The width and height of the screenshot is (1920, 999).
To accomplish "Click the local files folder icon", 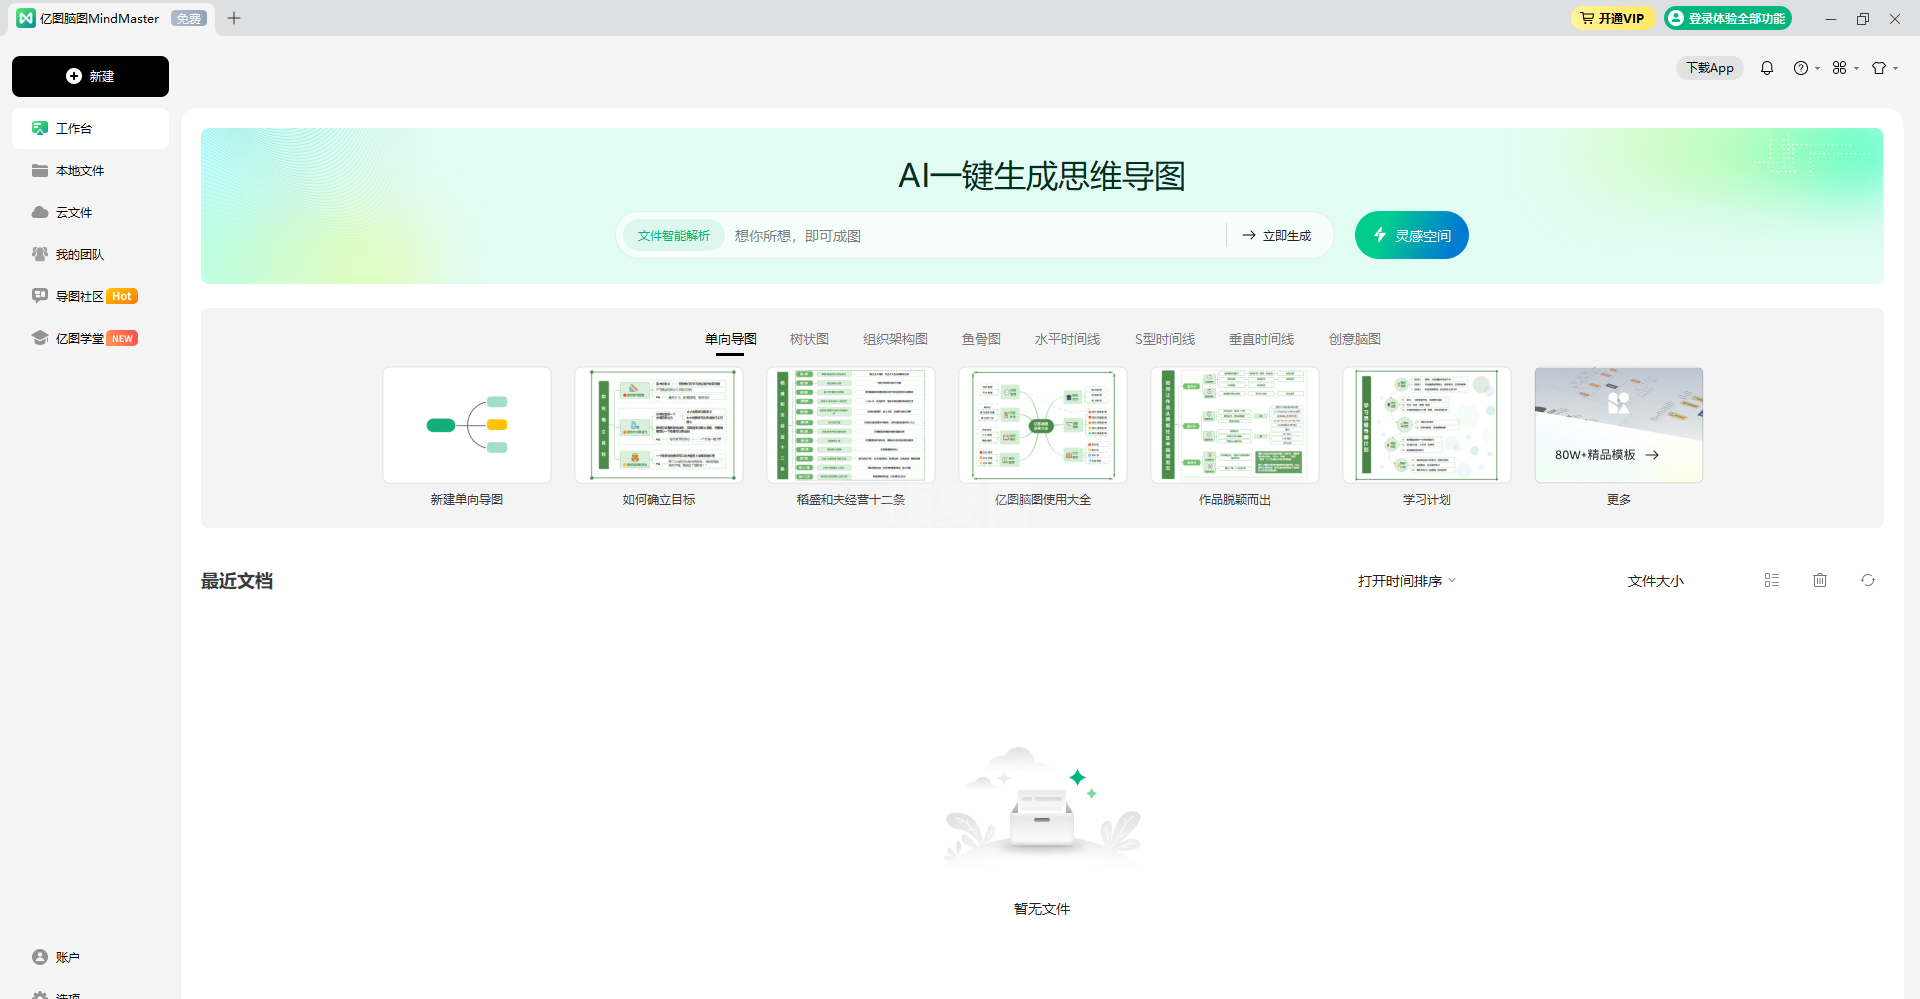I will click(40, 170).
